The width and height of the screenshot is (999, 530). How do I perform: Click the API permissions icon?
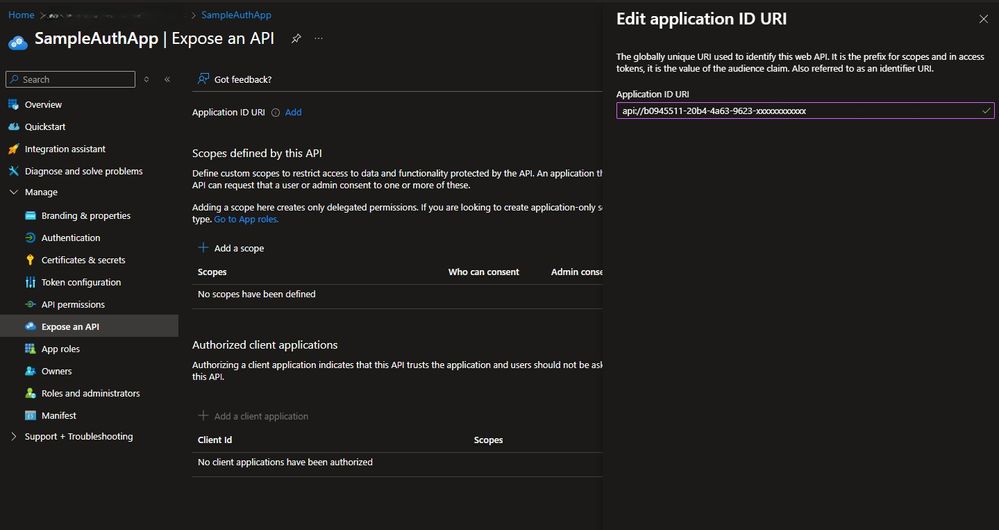tap(30, 304)
